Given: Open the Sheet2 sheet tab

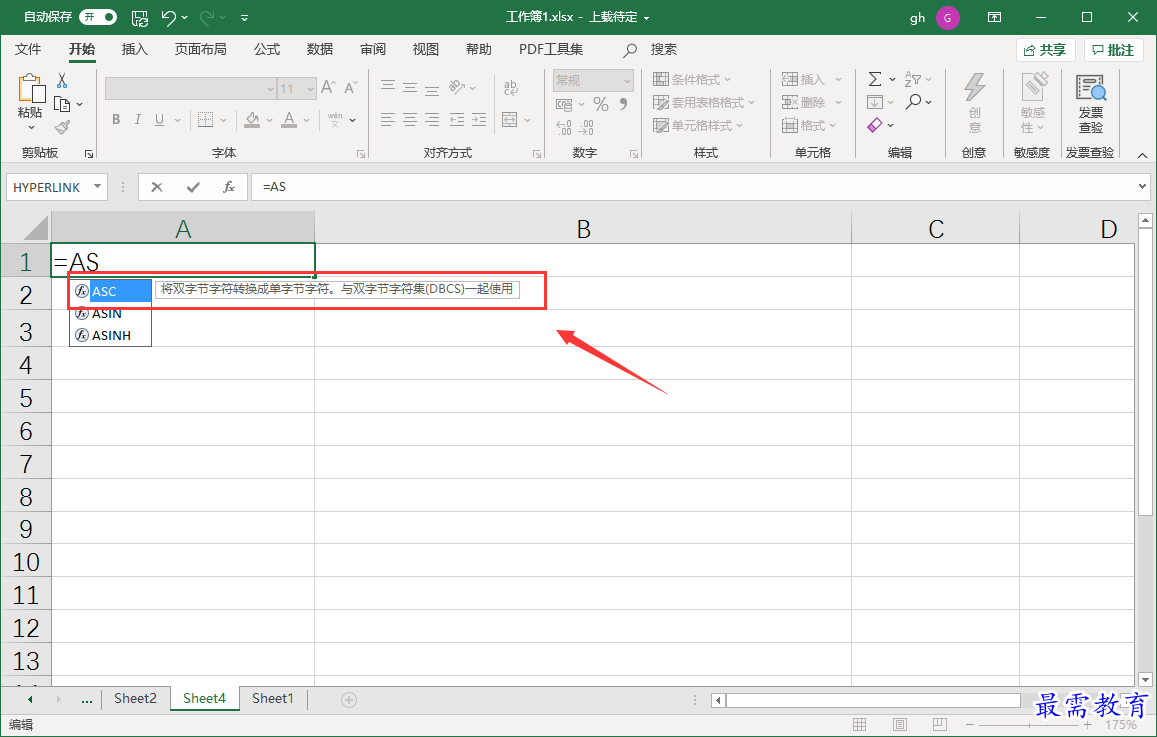Looking at the screenshot, I should coord(135,699).
